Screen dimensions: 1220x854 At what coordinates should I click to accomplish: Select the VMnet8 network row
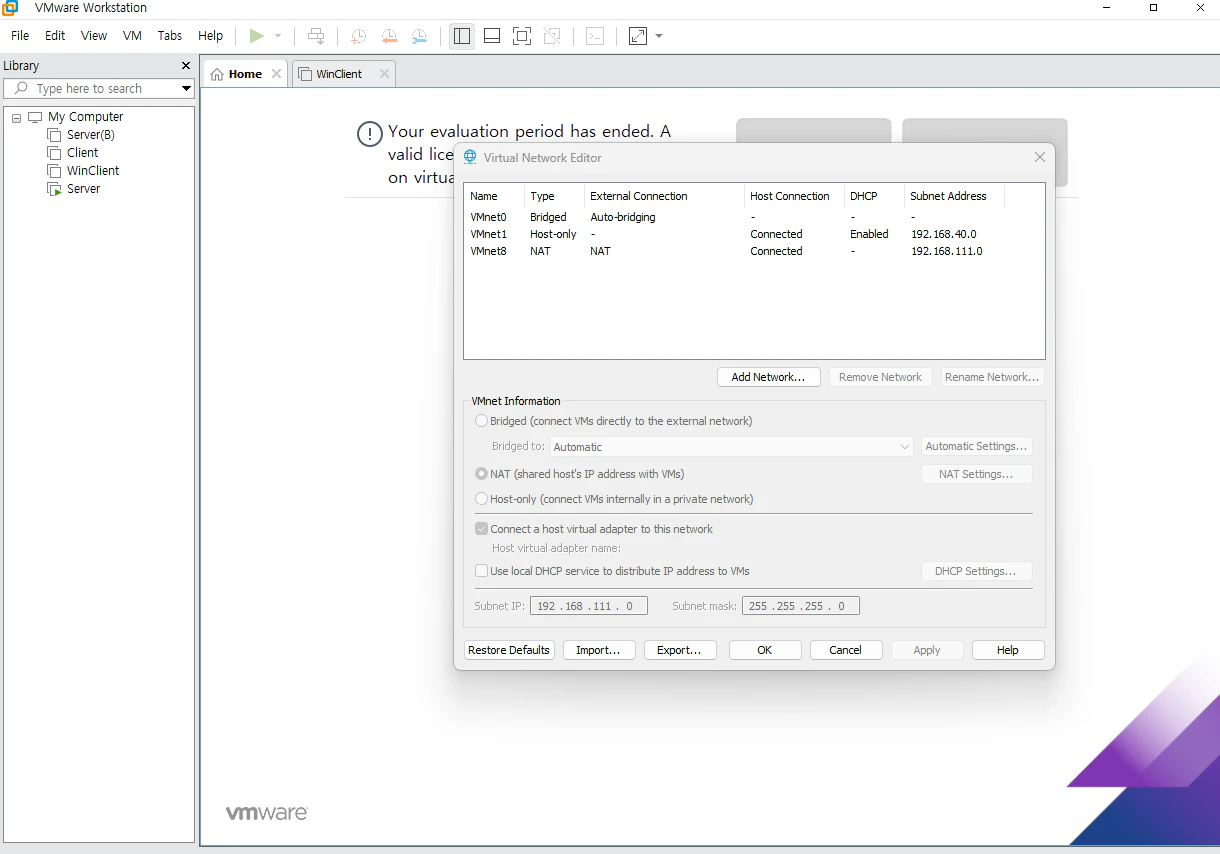[x=754, y=251]
